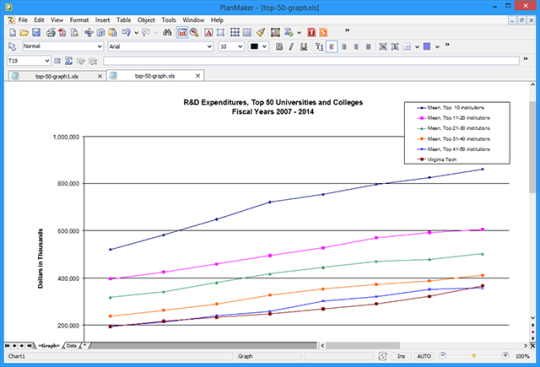Insert a picture frame icon
The width and height of the screenshot is (540, 367).
pyautogui.click(x=220, y=32)
